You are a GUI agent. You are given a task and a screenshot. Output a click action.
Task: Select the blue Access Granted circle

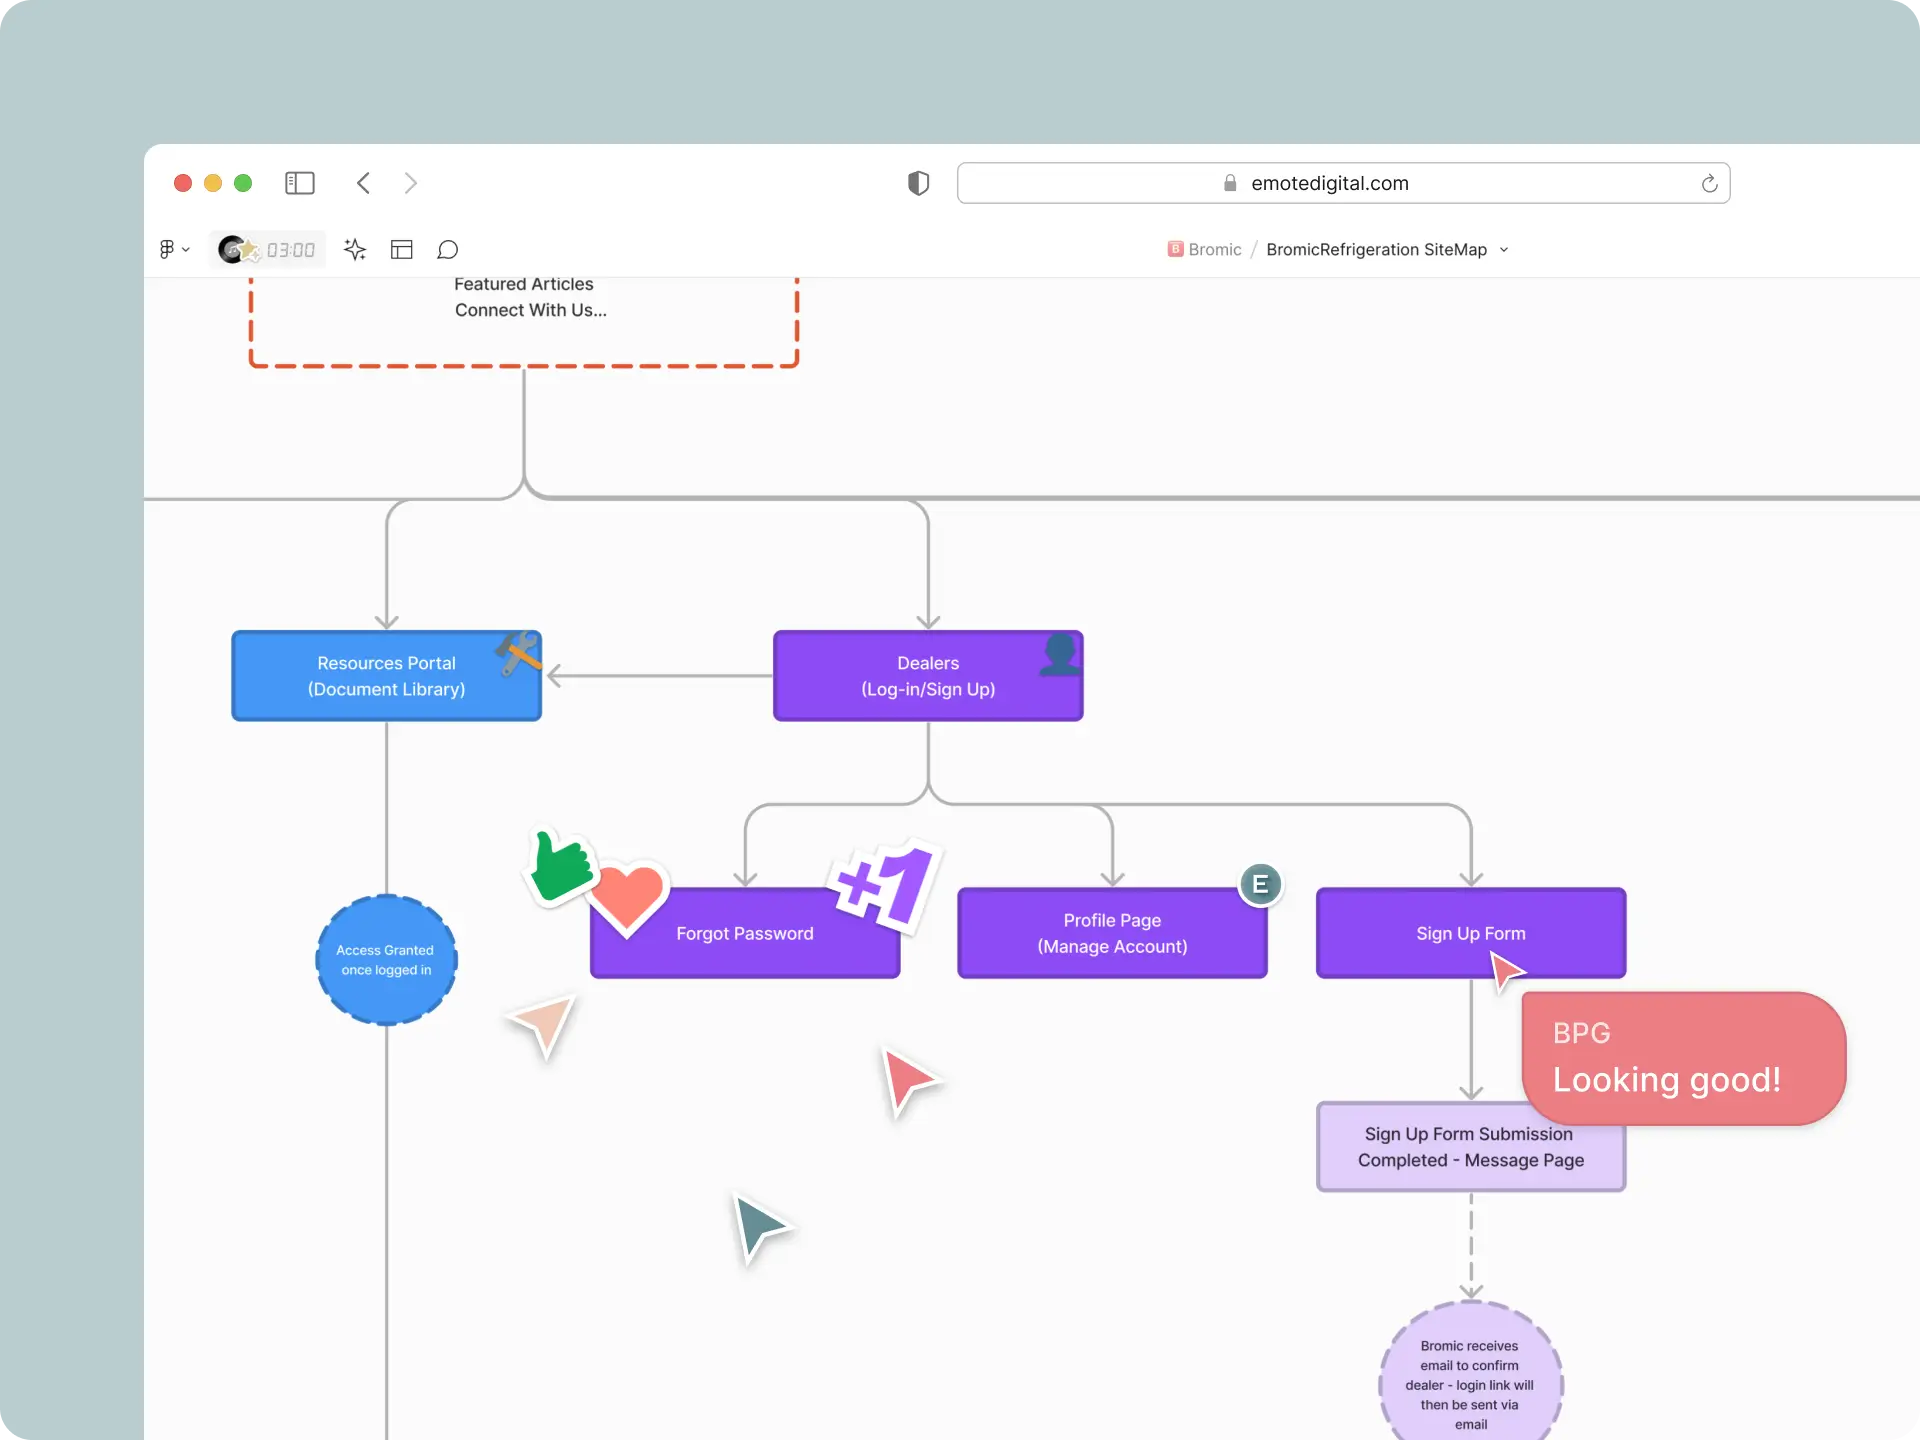(x=386, y=960)
